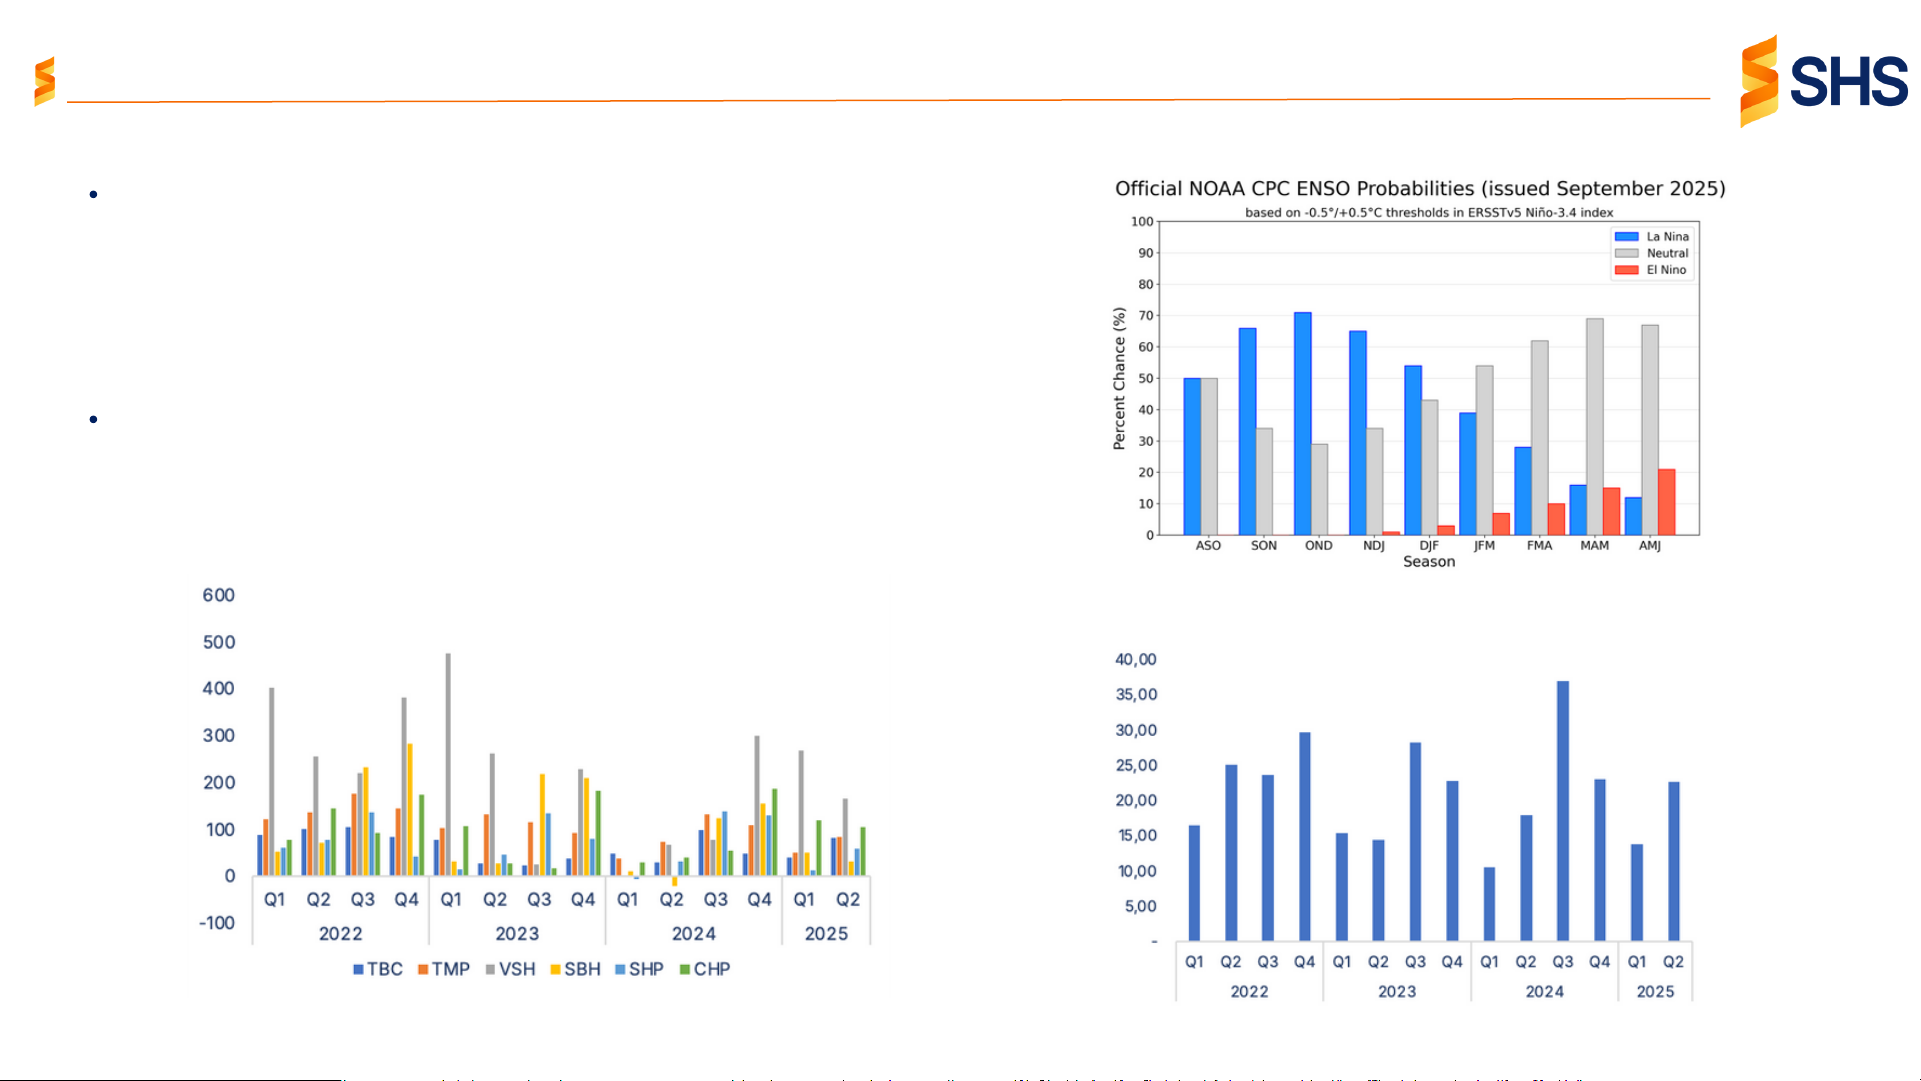
Task: Click the Q3 2024 bar in the blue chart
Action: [x=1562, y=811]
